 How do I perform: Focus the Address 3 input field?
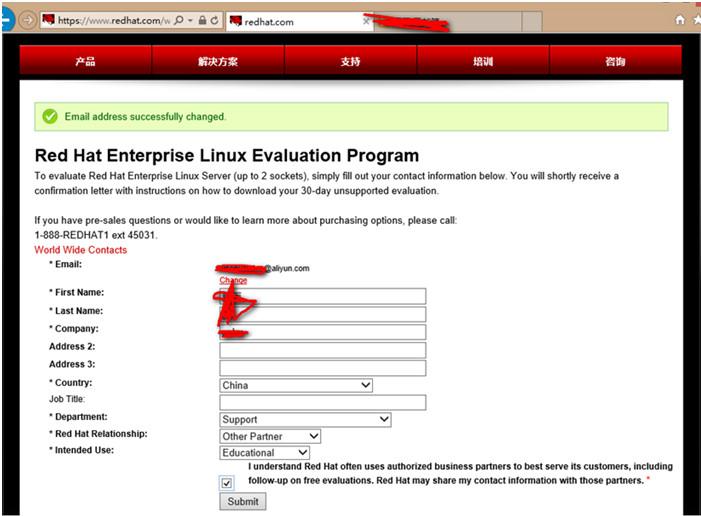322,368
